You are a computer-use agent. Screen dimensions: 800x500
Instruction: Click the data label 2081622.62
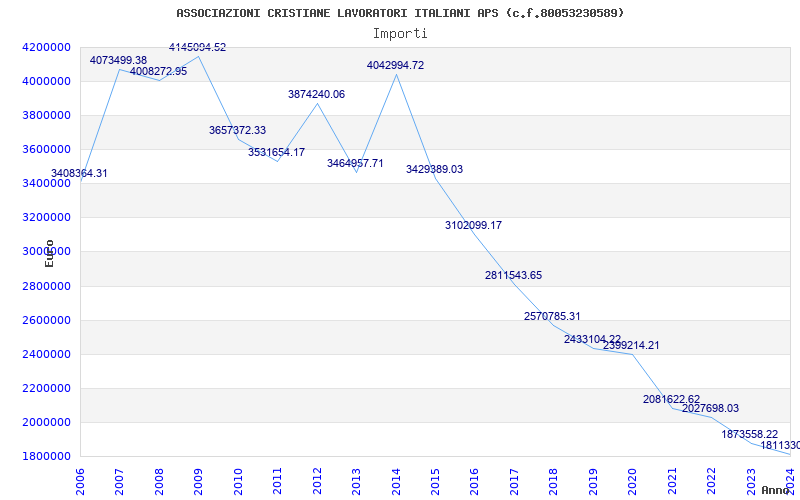click(671, 399)
